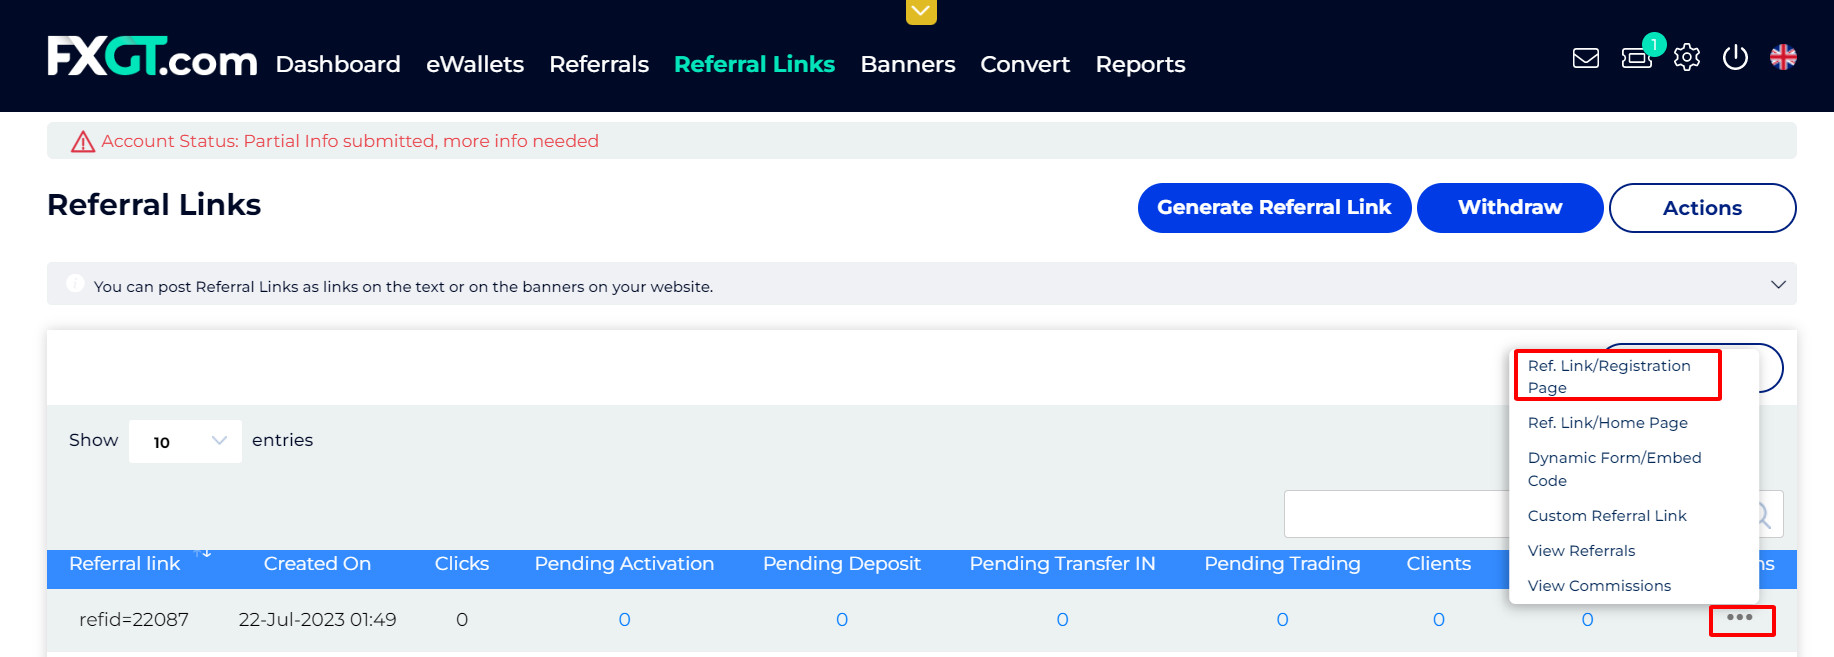Click the table search input field
Viewport: 1834px width, 657px height.
(x=1395, y=514)
